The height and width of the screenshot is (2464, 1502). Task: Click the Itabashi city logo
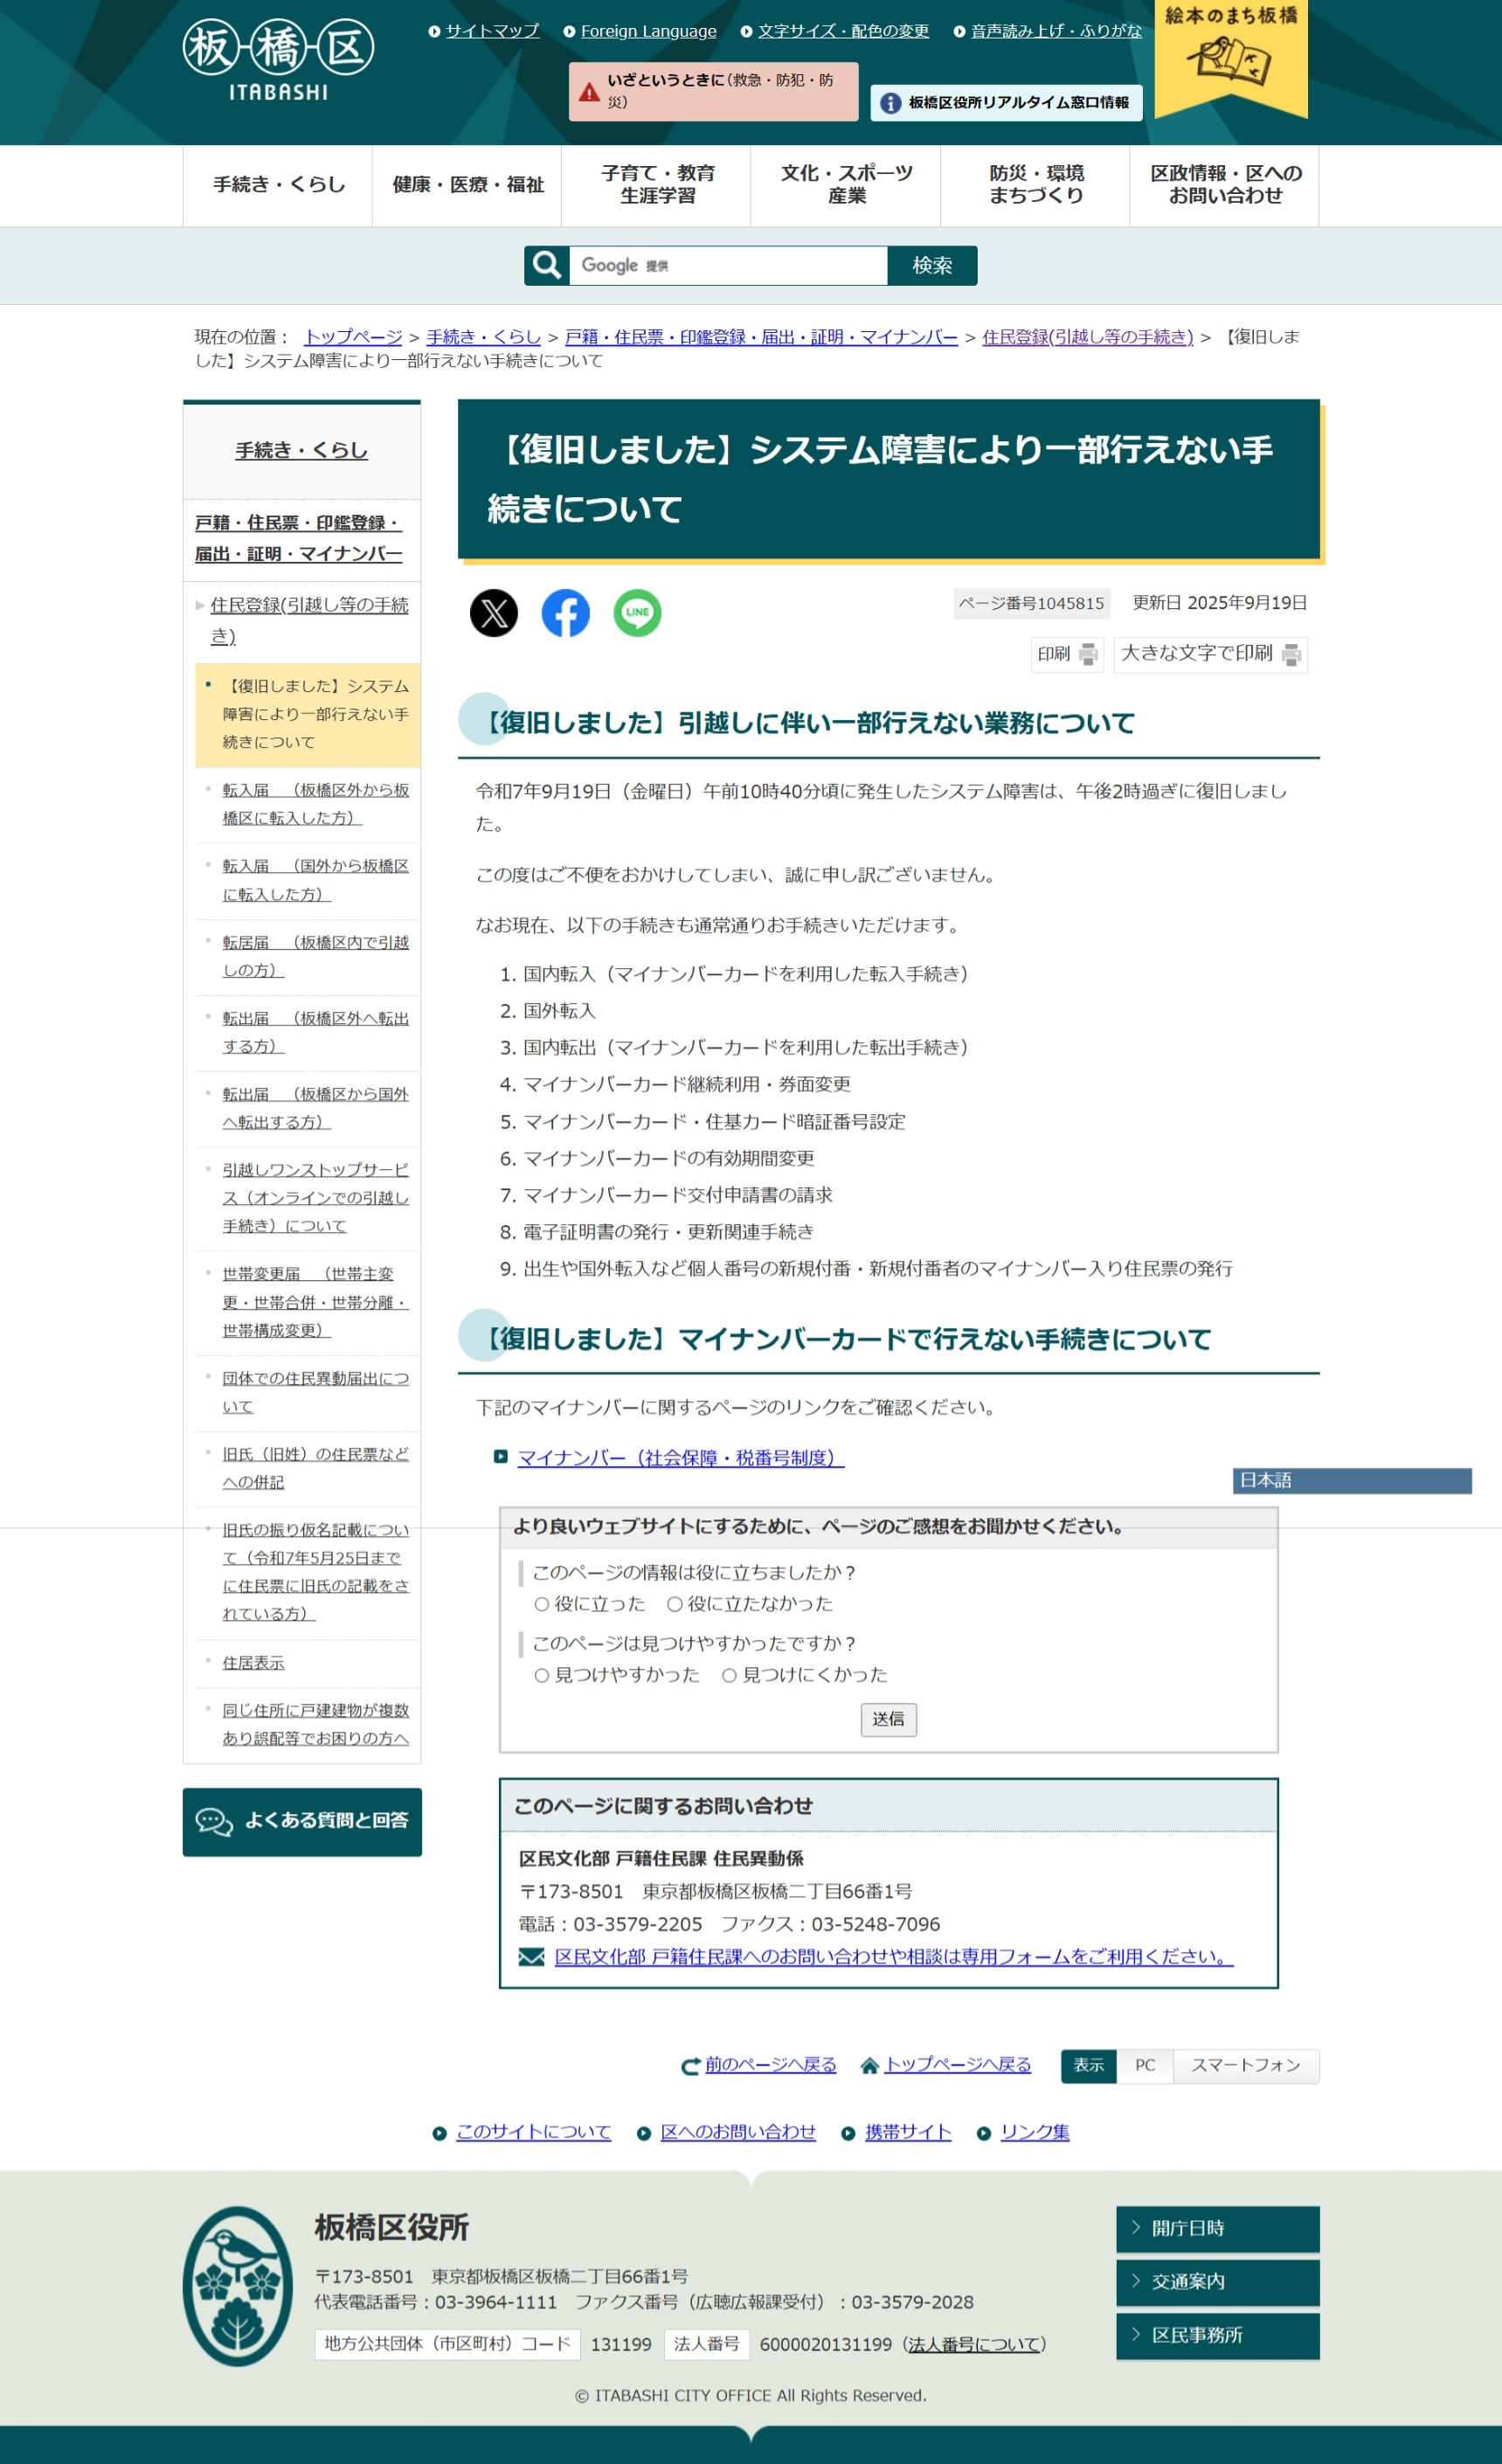278,60
